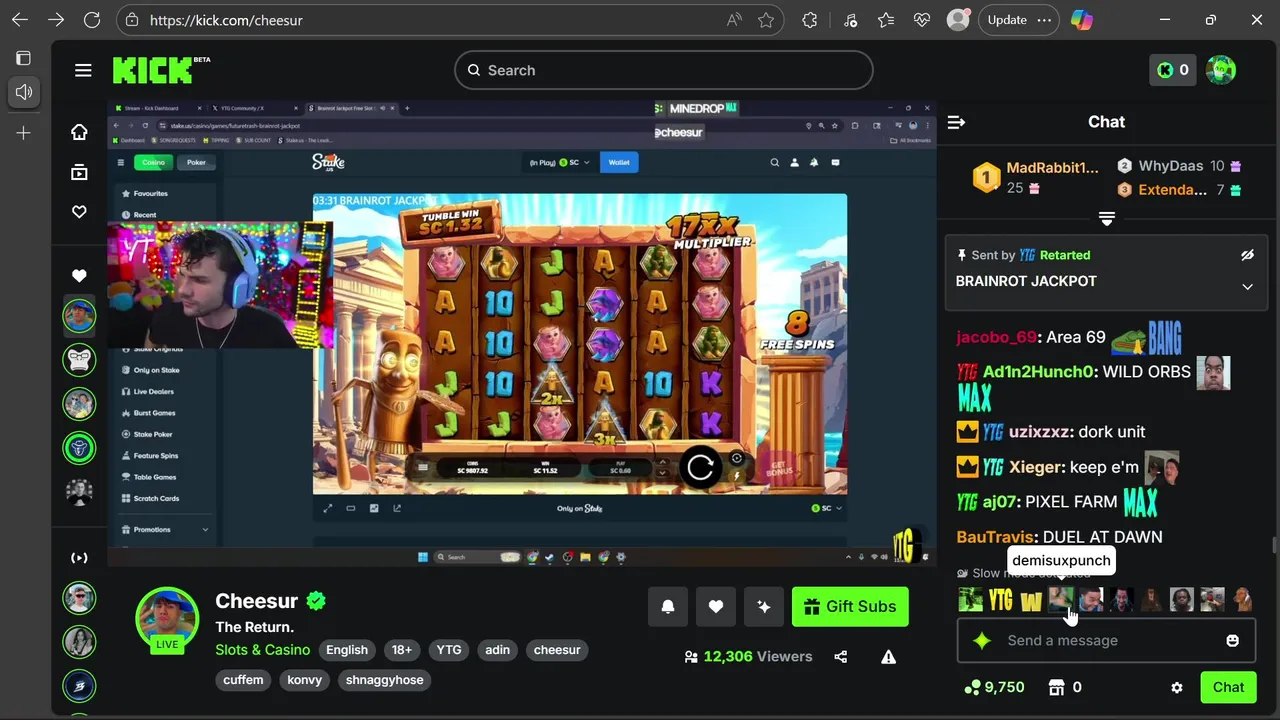Hide the pinned message
Image resolution: width=1280 pixels, height=720 pixels.
(x=1247, y=255)
